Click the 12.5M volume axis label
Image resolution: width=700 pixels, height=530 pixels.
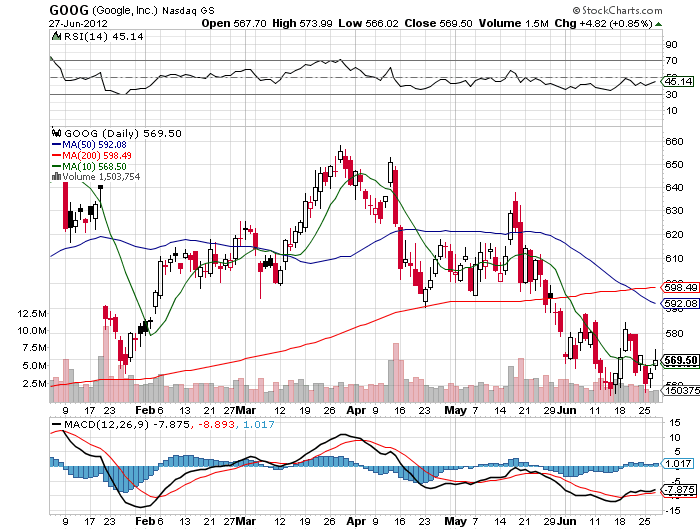click(x=32, y=313)
